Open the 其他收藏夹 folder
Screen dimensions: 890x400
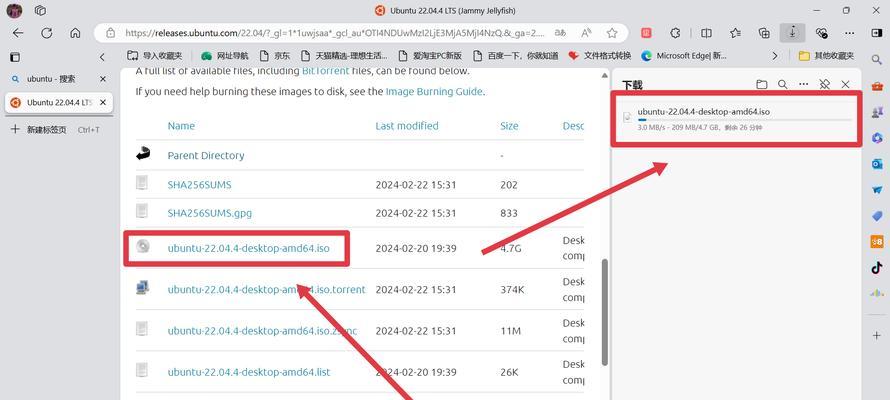(x=826, y=56)
